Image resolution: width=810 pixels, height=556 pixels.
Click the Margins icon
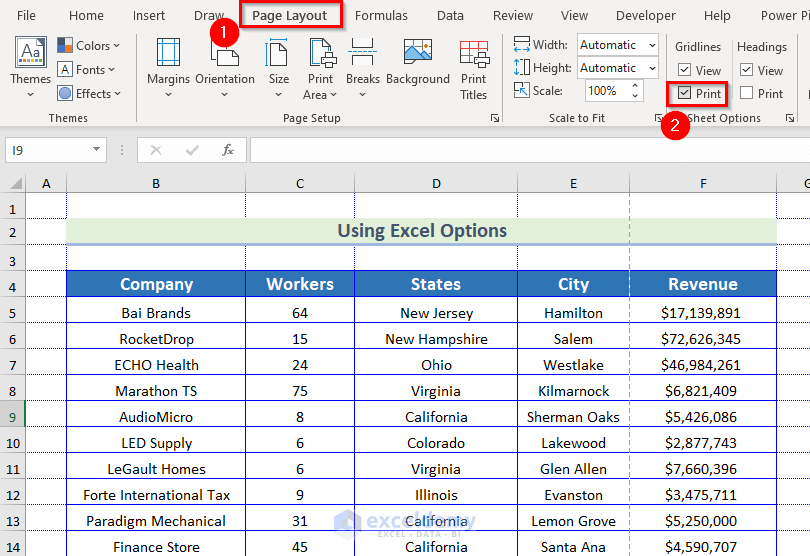pos(168,62)
